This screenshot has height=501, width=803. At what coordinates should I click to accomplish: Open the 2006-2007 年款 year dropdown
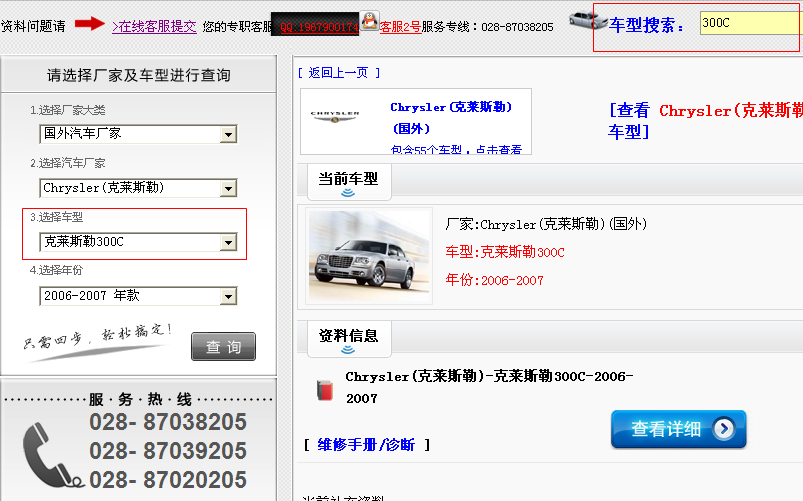coord(138,296)
